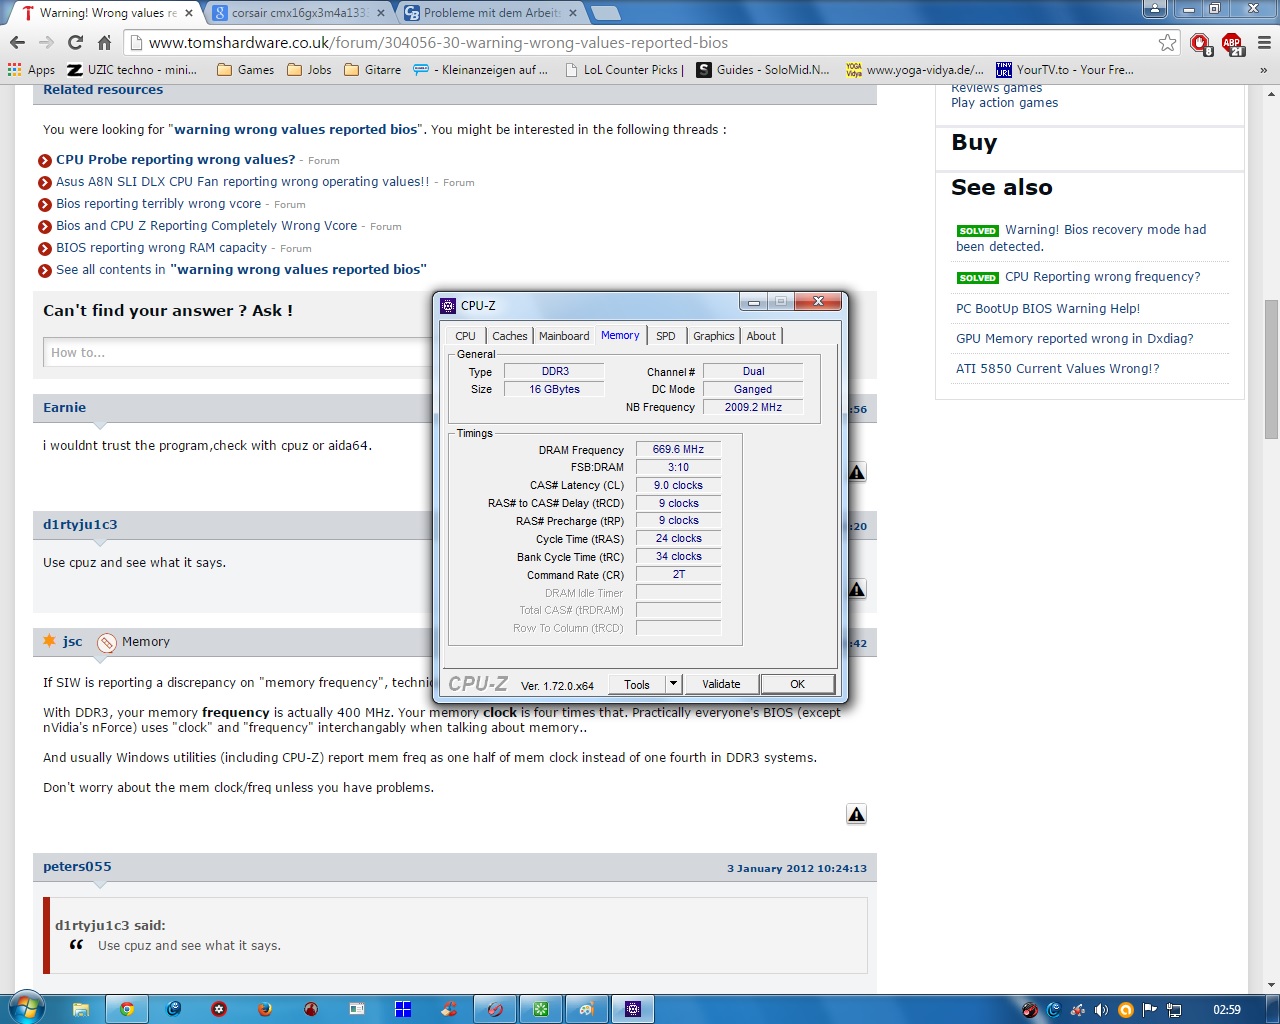Open 'Play action games' link
The image size is (1280, 1024).
point(1004,103)
